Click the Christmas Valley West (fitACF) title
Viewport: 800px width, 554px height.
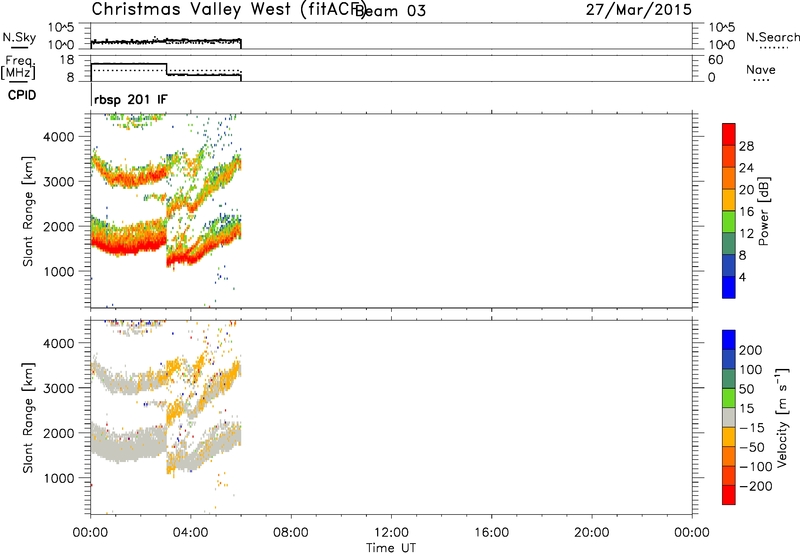229,10
